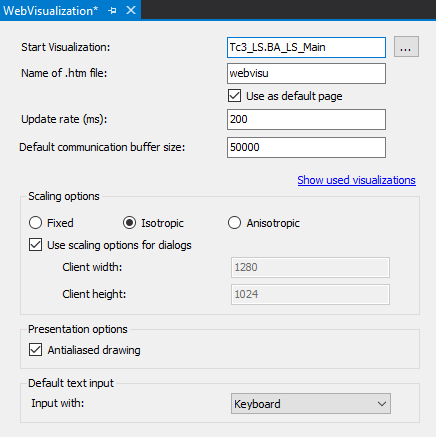Select the Fixed scaling option
The height and width of the screenshot is (437, 436).
35,223
